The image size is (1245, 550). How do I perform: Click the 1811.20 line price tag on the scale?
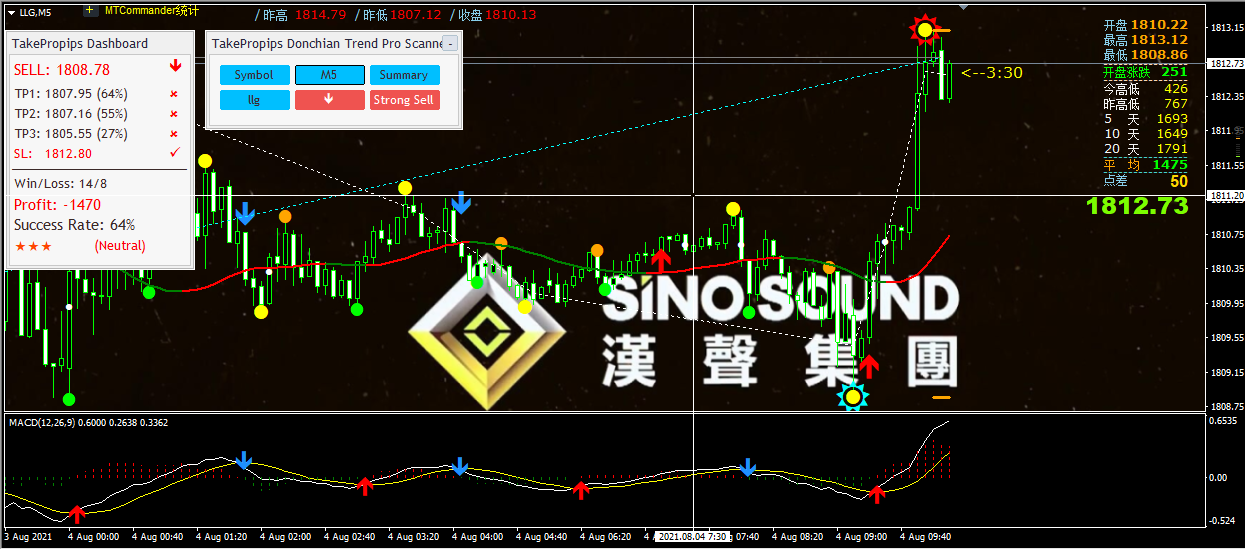1225,195
